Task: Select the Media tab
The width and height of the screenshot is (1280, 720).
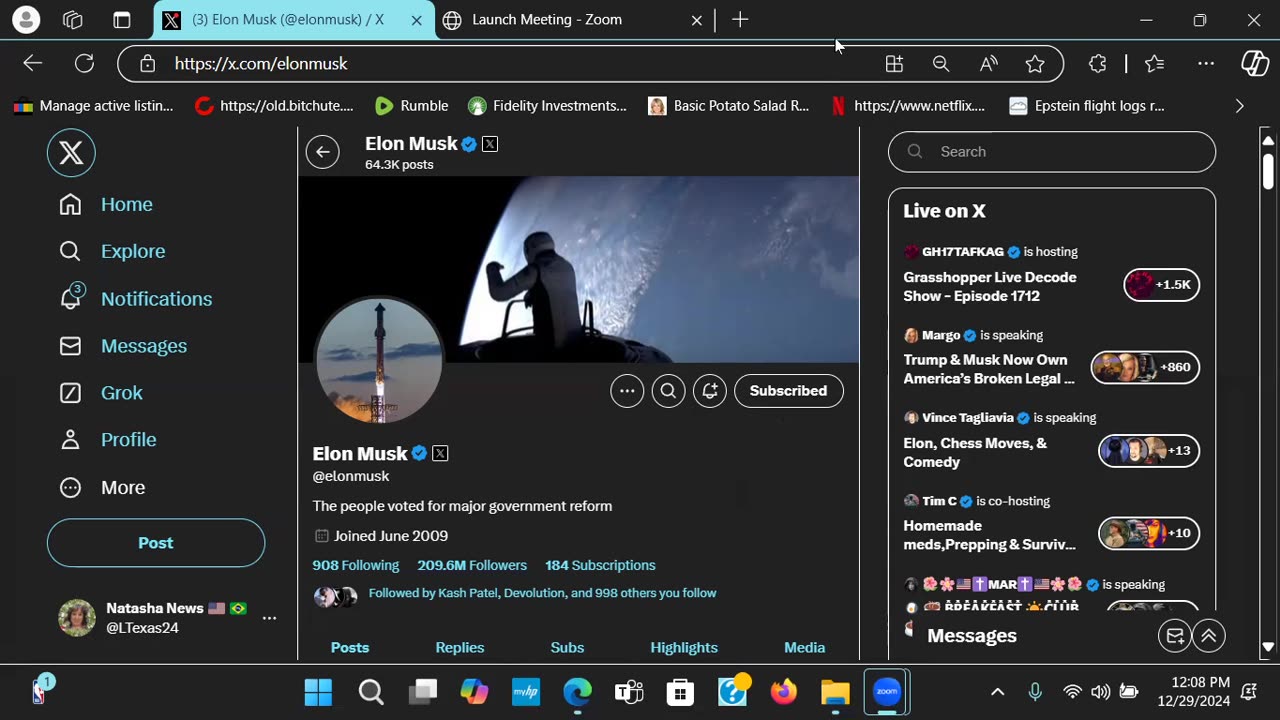Action: click(804, 647)
